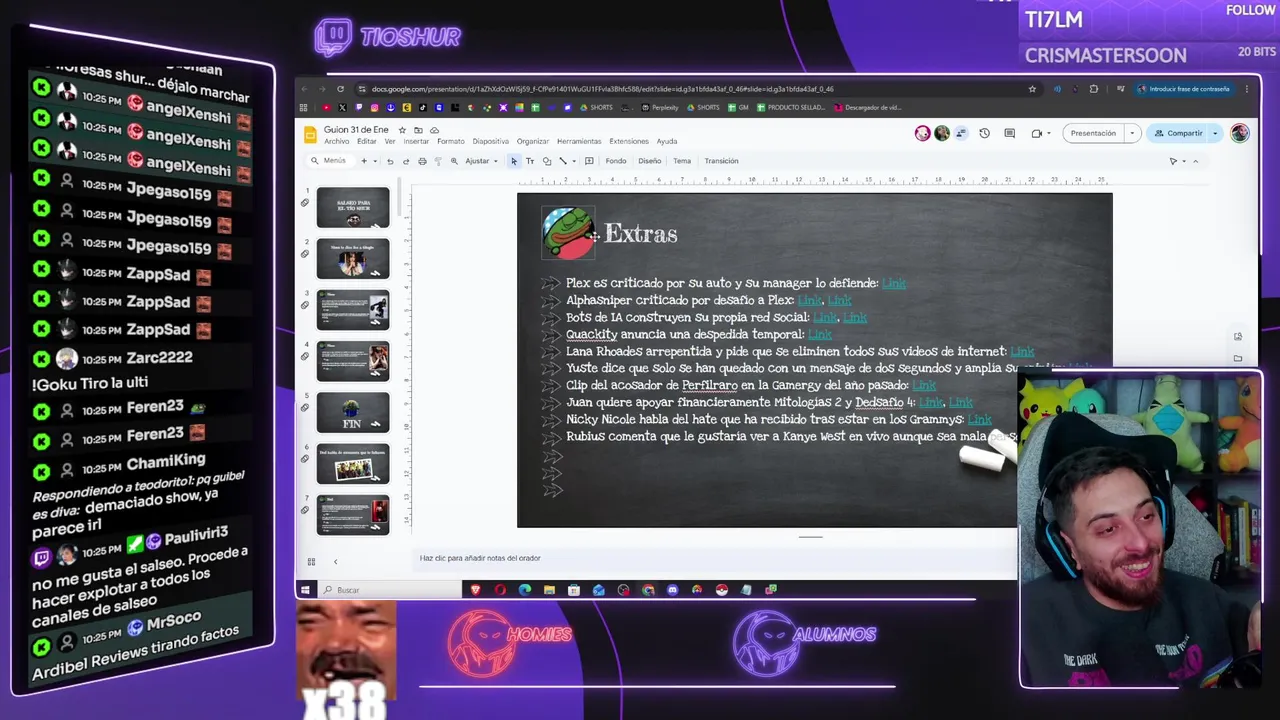This screenshot has height=720, width=1280.
Task: Add a new slide with plus button
Action: click(x=364, y=161)
